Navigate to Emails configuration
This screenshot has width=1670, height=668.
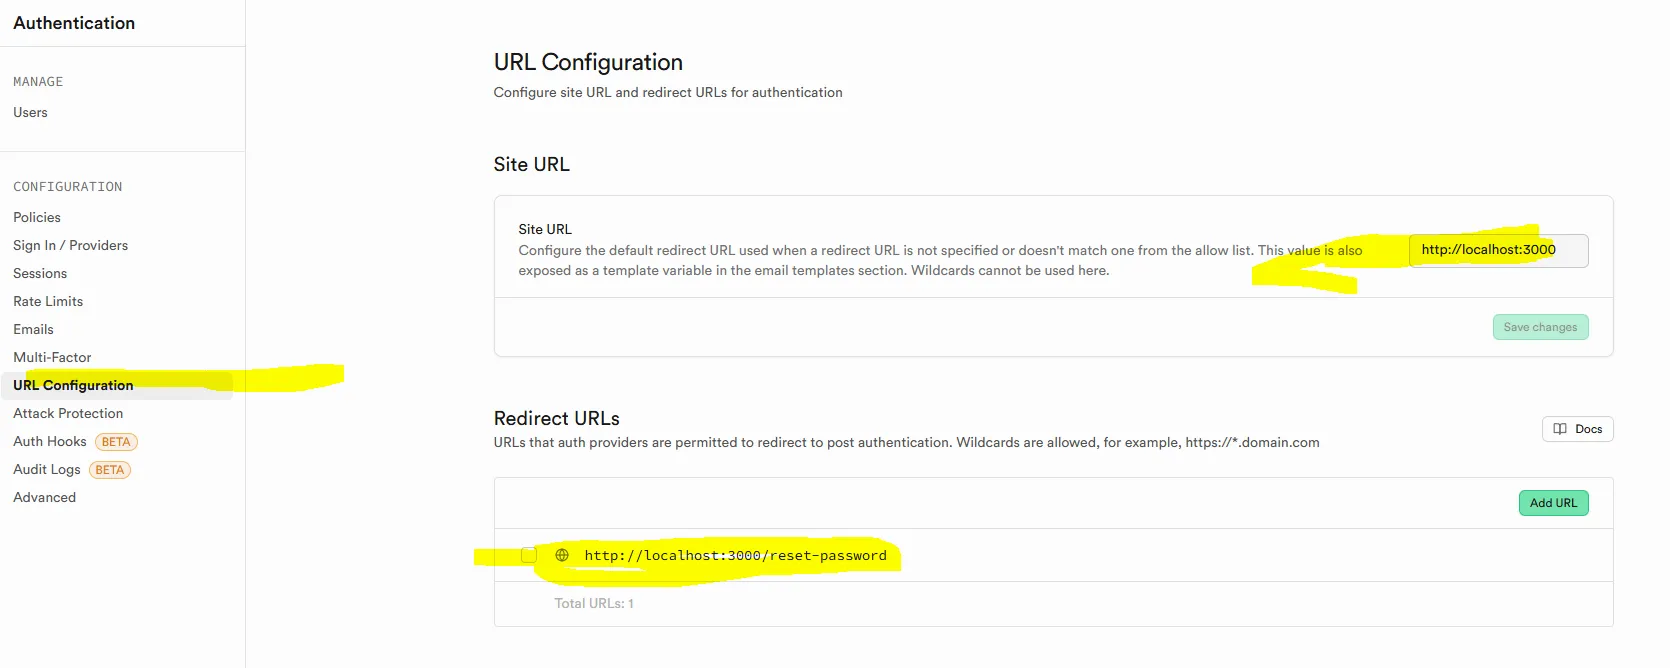coord(33,329)
